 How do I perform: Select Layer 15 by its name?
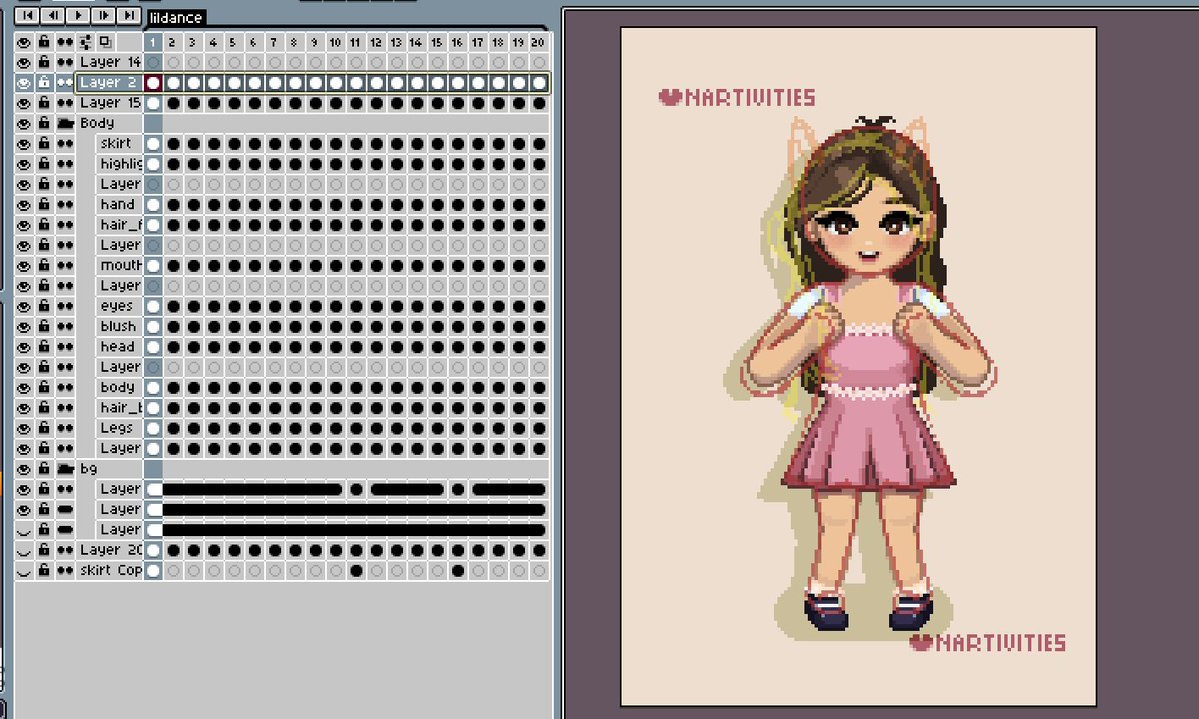pos(109,102)
